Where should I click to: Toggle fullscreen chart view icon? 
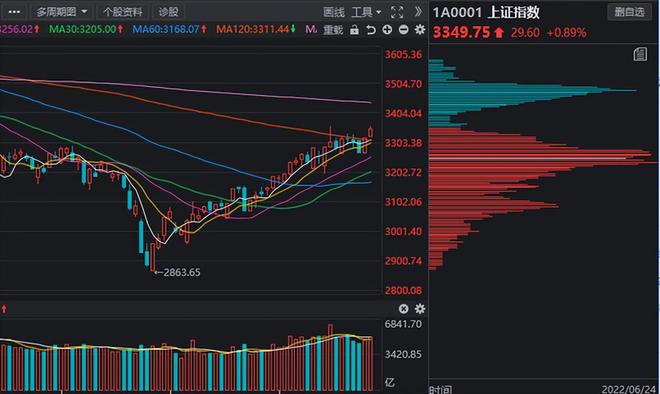tap(397, 12)
